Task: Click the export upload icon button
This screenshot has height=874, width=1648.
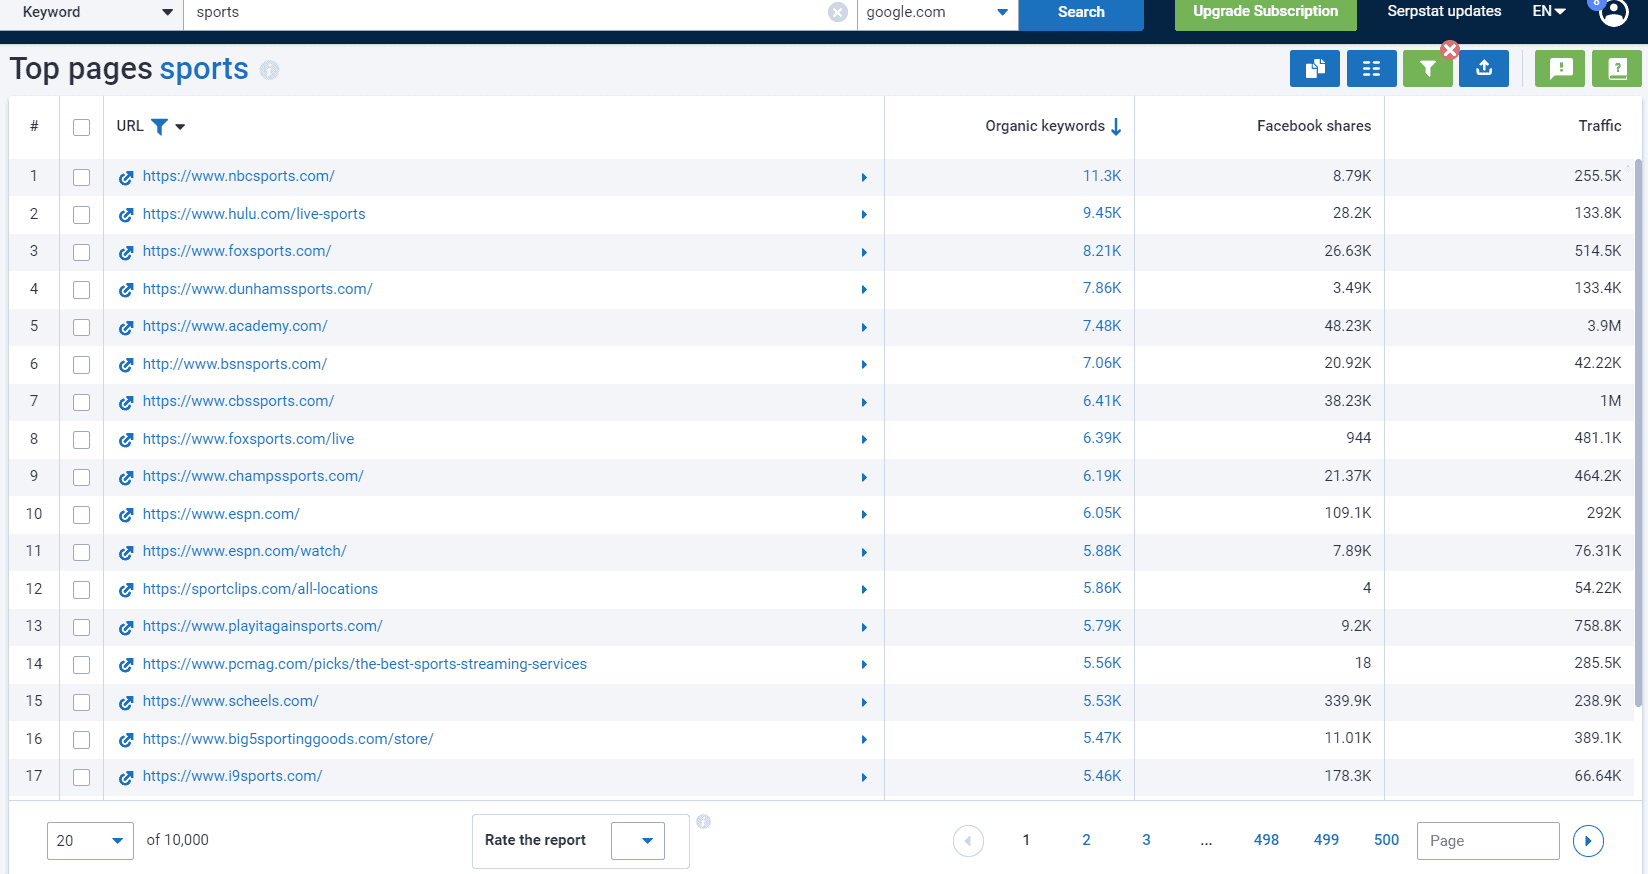Action: coord(1484,68)
